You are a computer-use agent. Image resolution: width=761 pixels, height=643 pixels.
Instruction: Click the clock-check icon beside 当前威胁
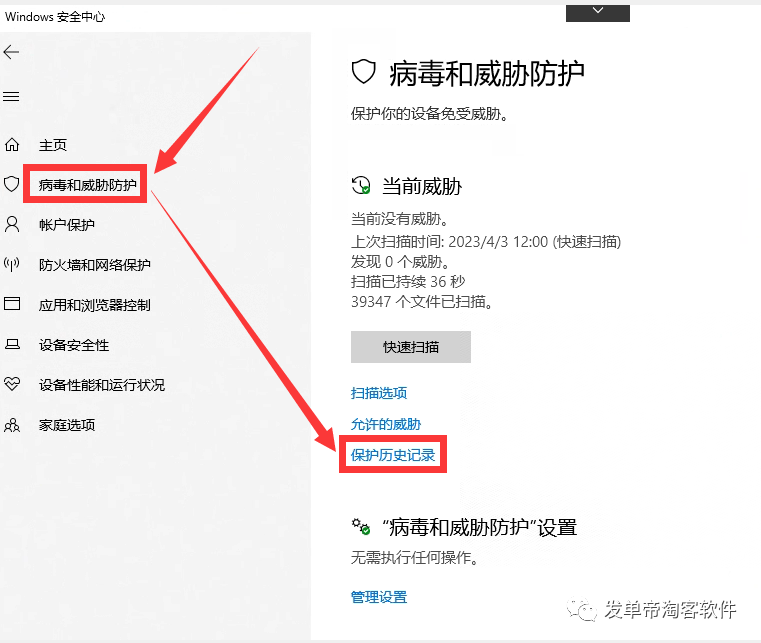(x=361, y=186)
